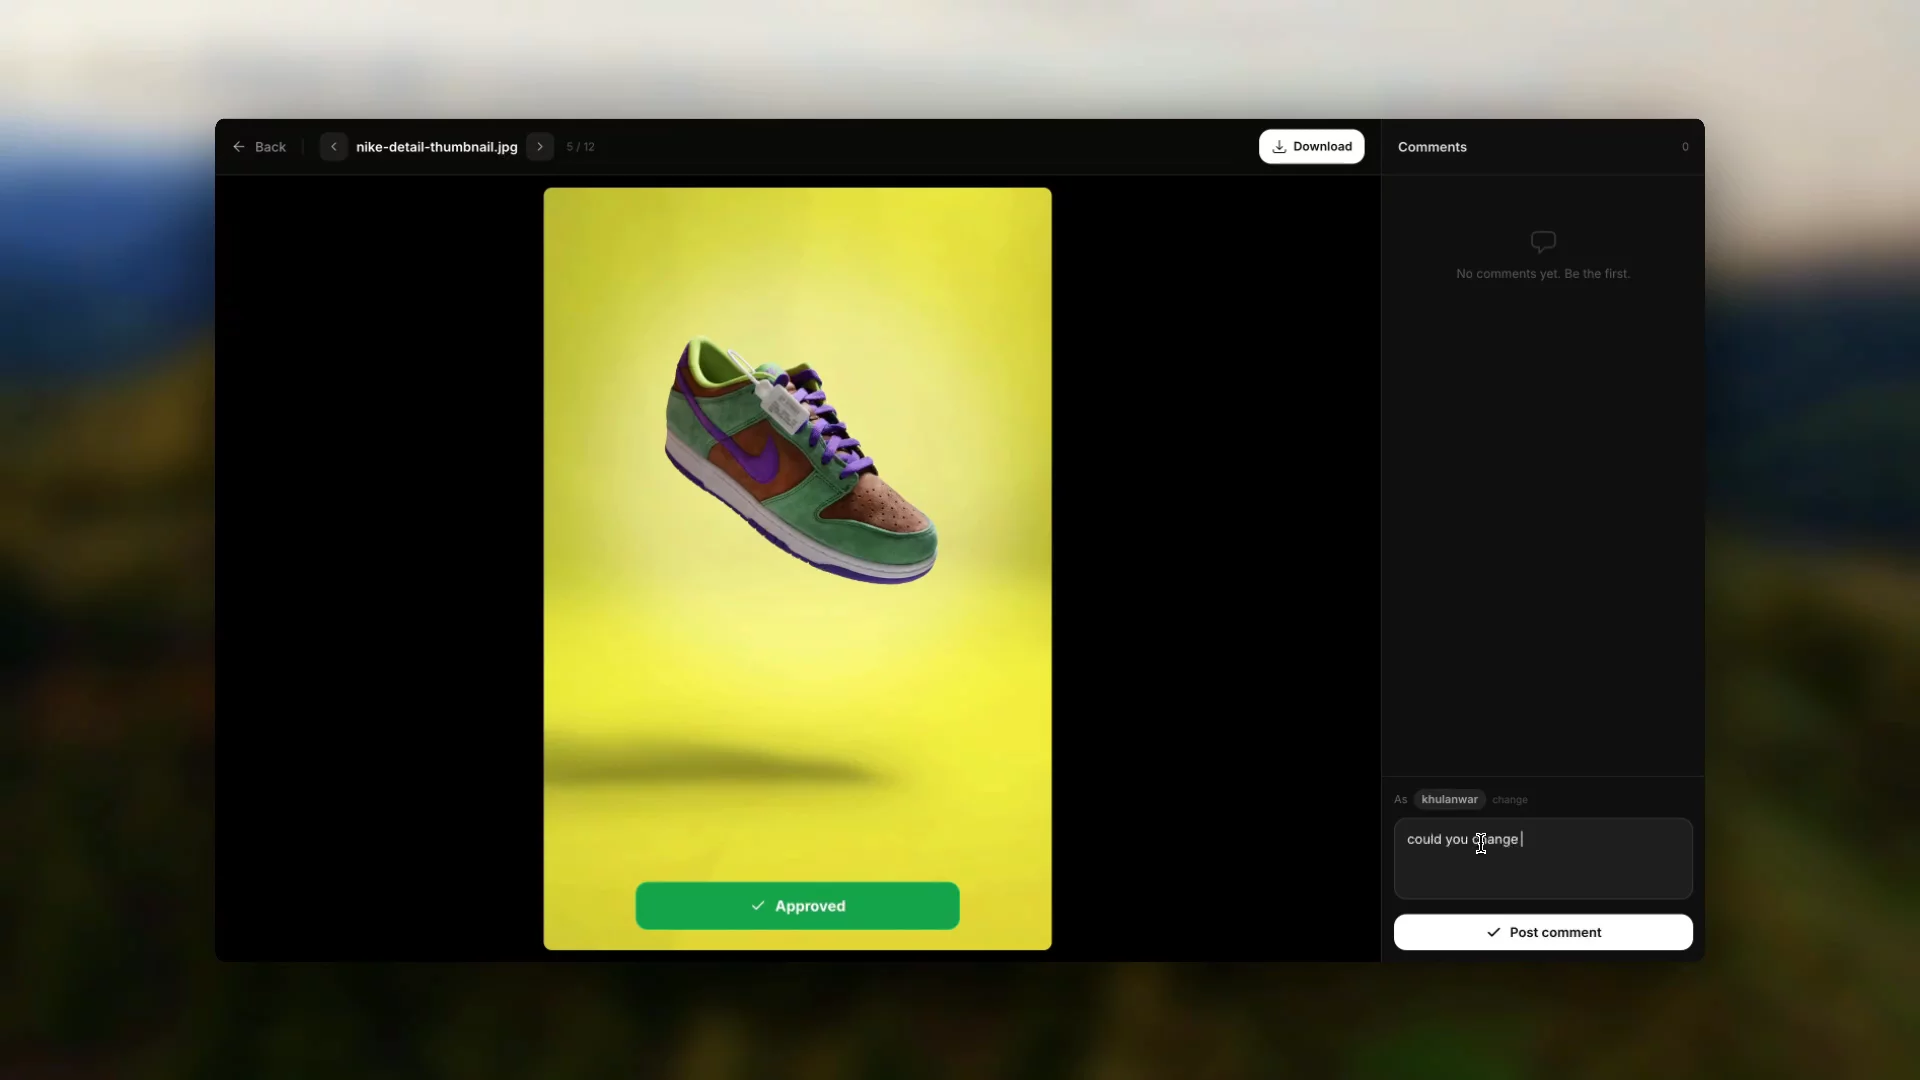Open the next image with right chevron

coord(540,147)
